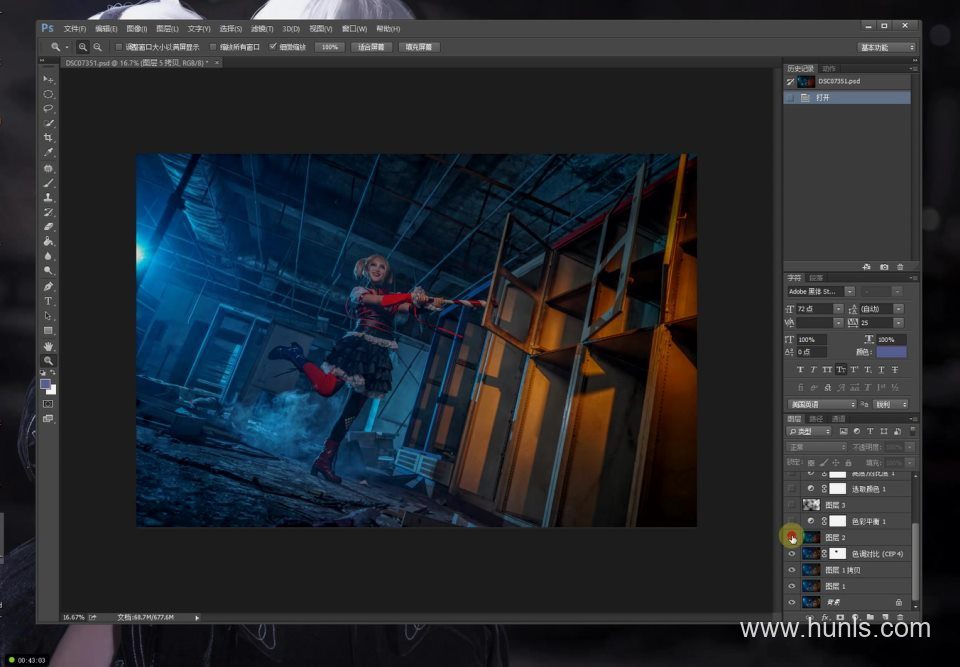Open the foreground color picker
The width and height of the screenshot is (960, 667).
tap(45, 384)
